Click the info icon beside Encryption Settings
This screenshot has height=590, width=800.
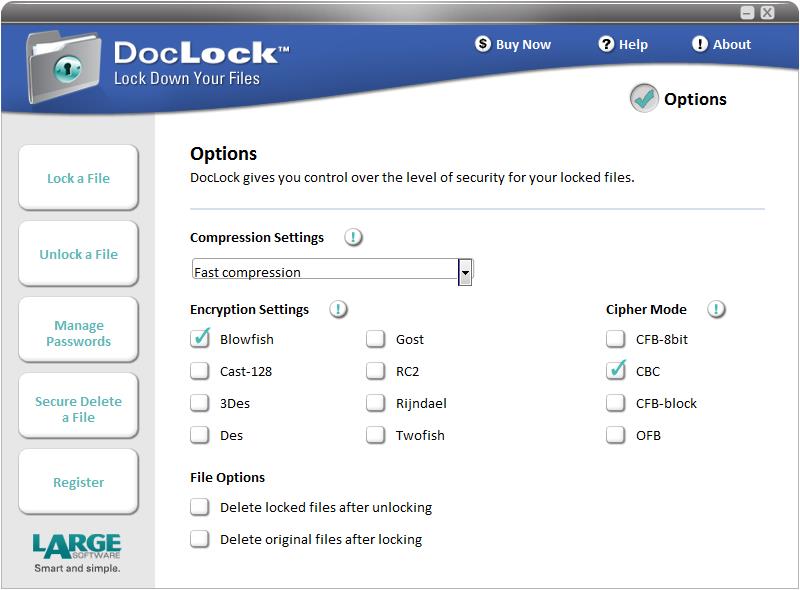[x=338, y=309]
